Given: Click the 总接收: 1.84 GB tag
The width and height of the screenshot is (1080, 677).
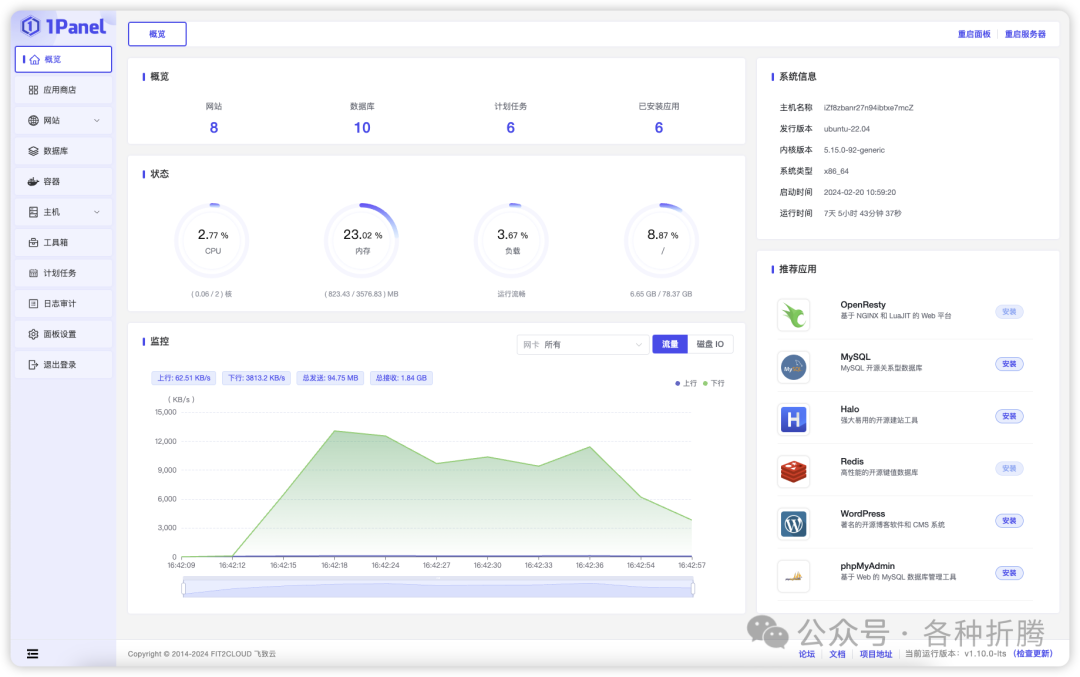Looking at the screenshot, I should (x=402, y=378).
